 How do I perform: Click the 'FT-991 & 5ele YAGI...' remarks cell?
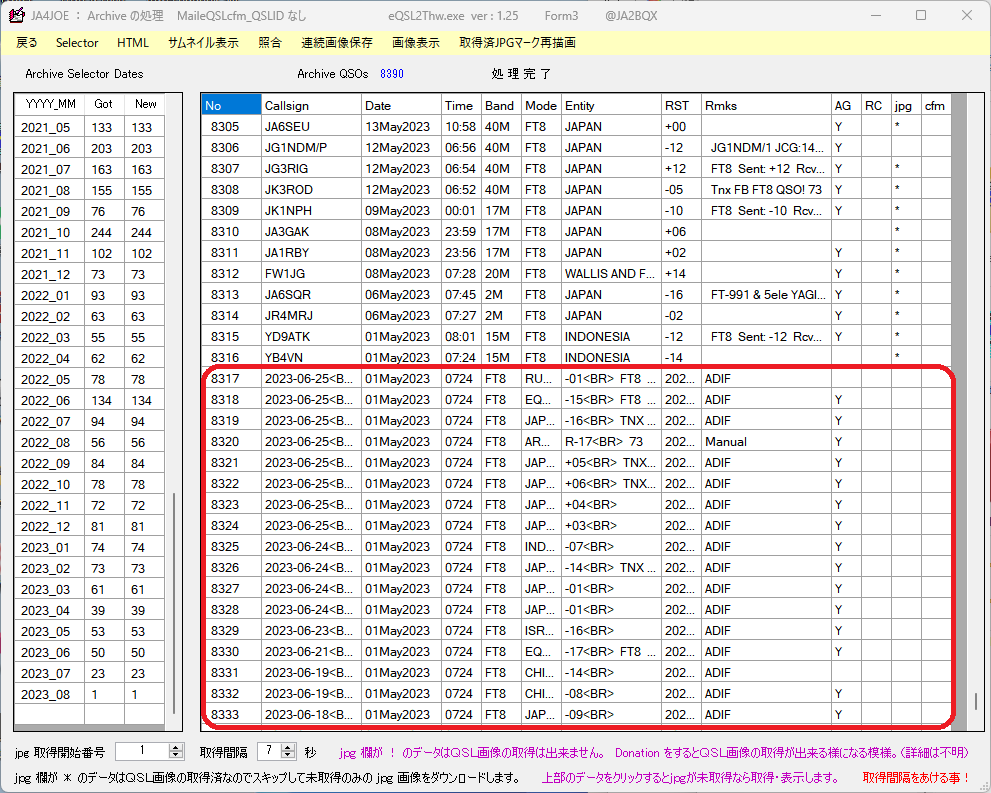(x=766, y=294)
